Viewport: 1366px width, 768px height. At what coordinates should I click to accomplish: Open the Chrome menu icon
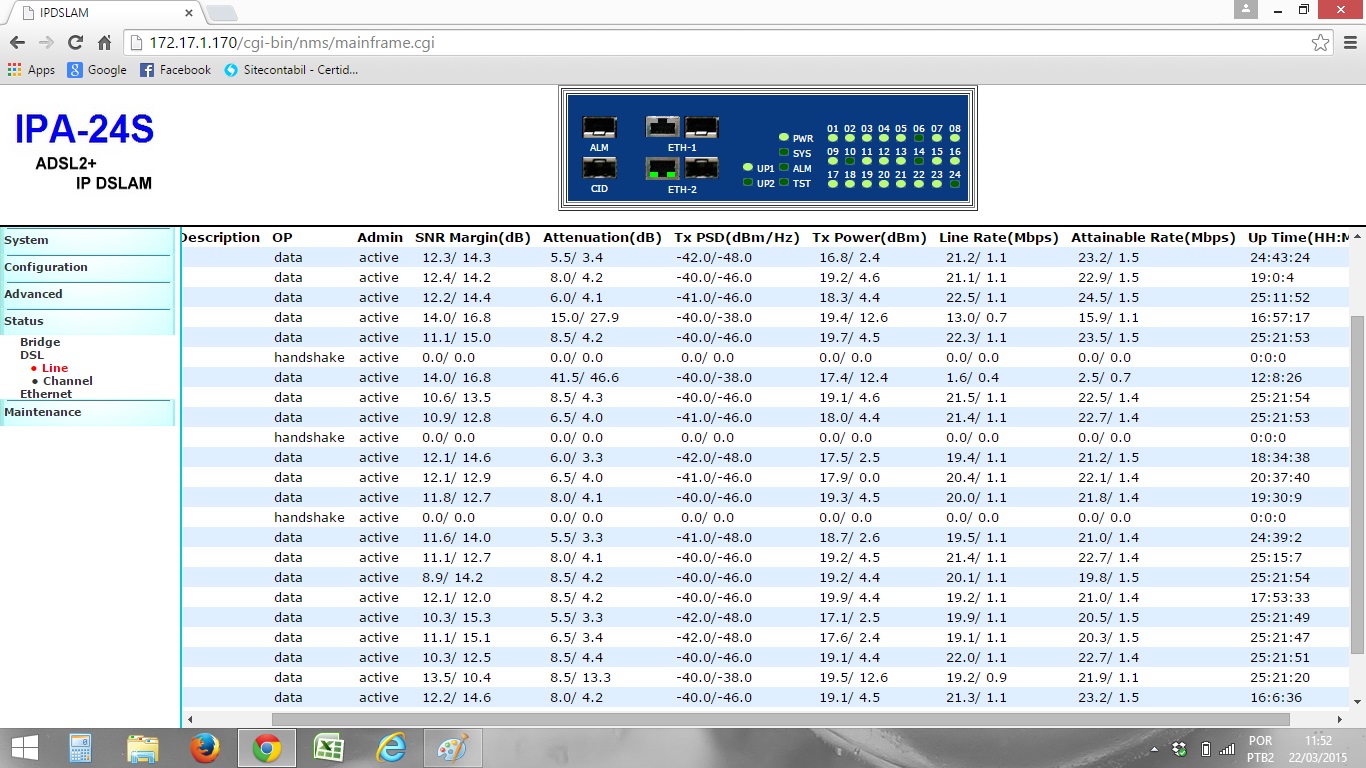[x=1349, y=43]
